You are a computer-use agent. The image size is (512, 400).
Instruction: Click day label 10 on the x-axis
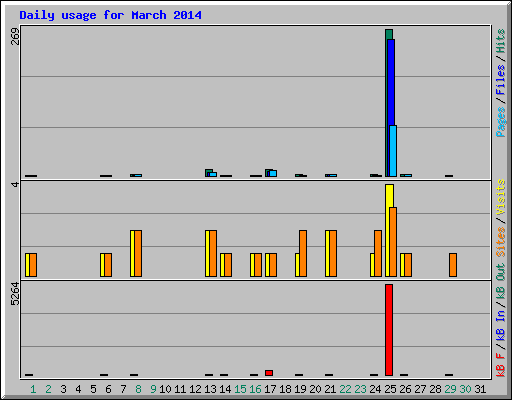coord(165,389)
